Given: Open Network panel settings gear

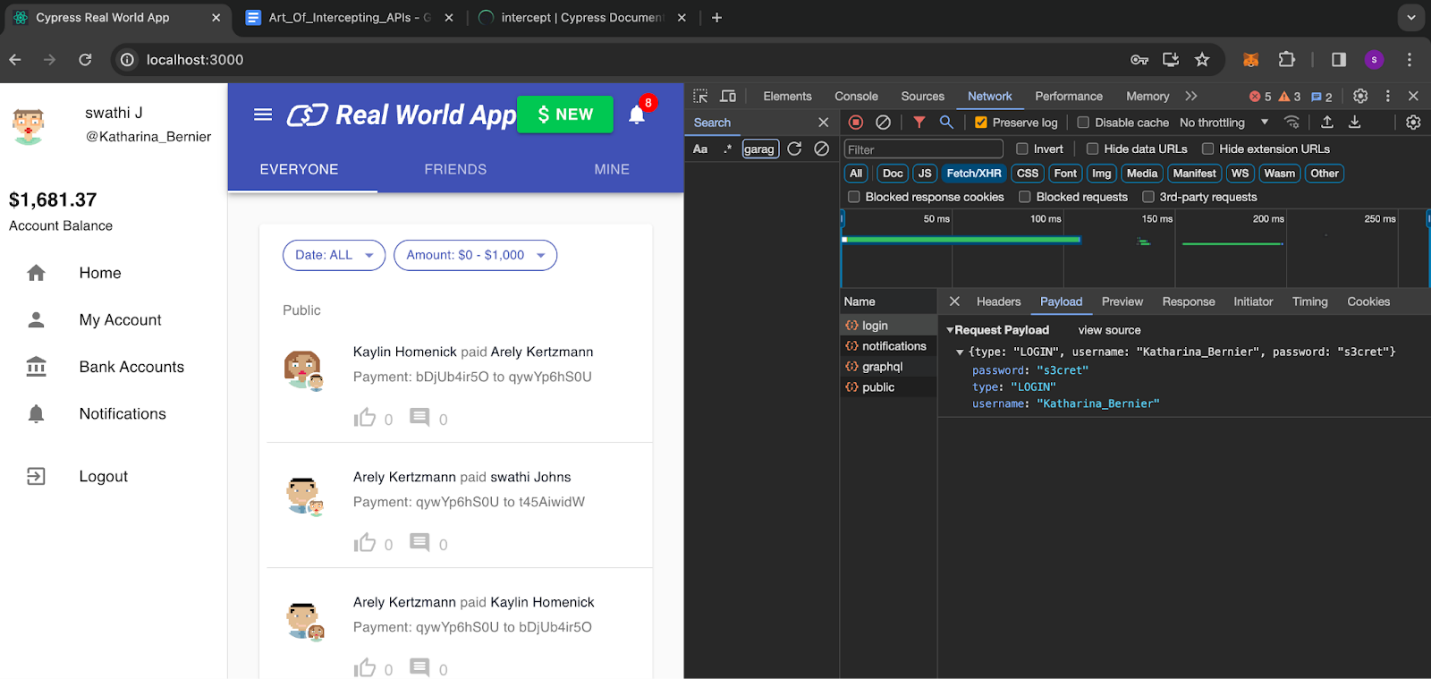Looking at the screenshot, I should pos(1413,122).
